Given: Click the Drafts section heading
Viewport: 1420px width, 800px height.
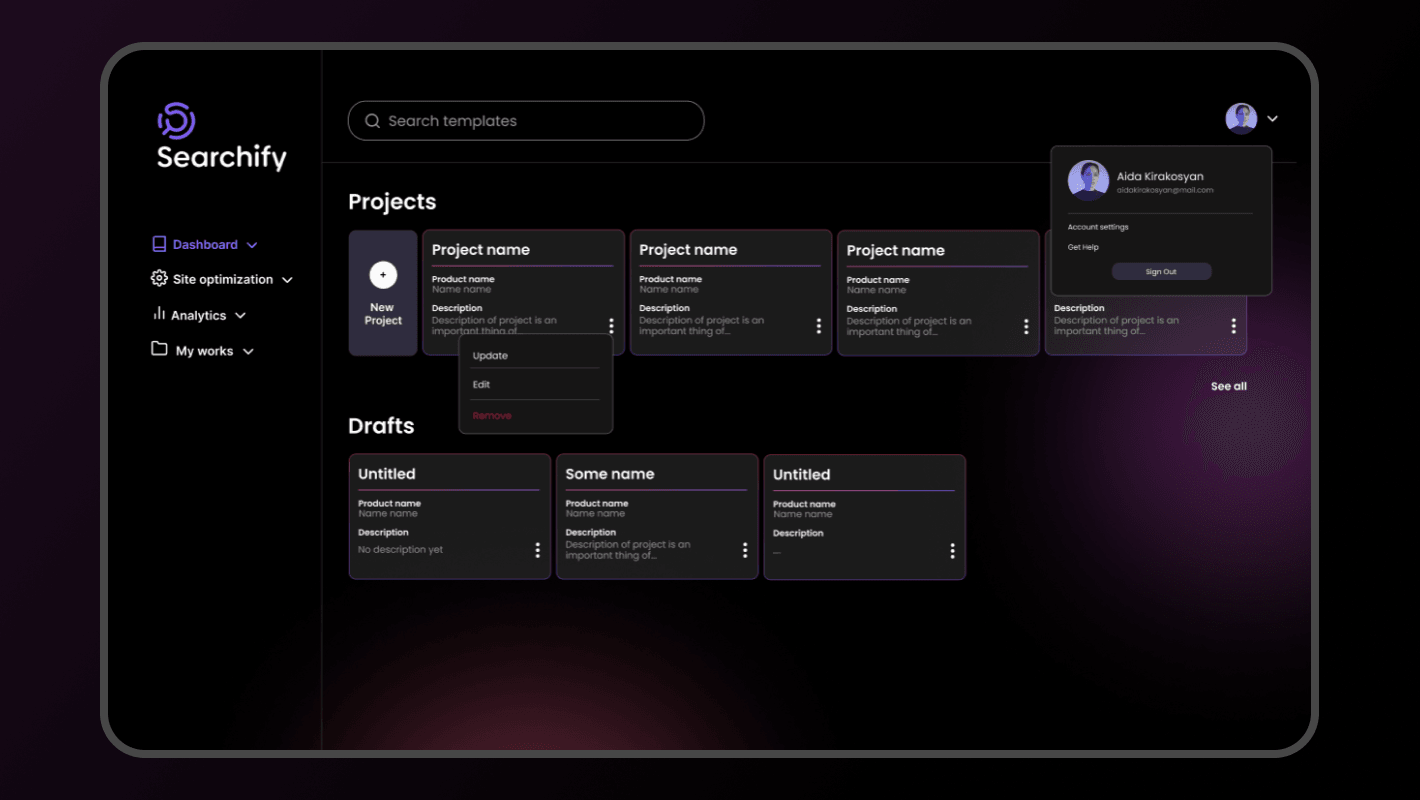Looking at the screenshot, I should click(381, 426).
